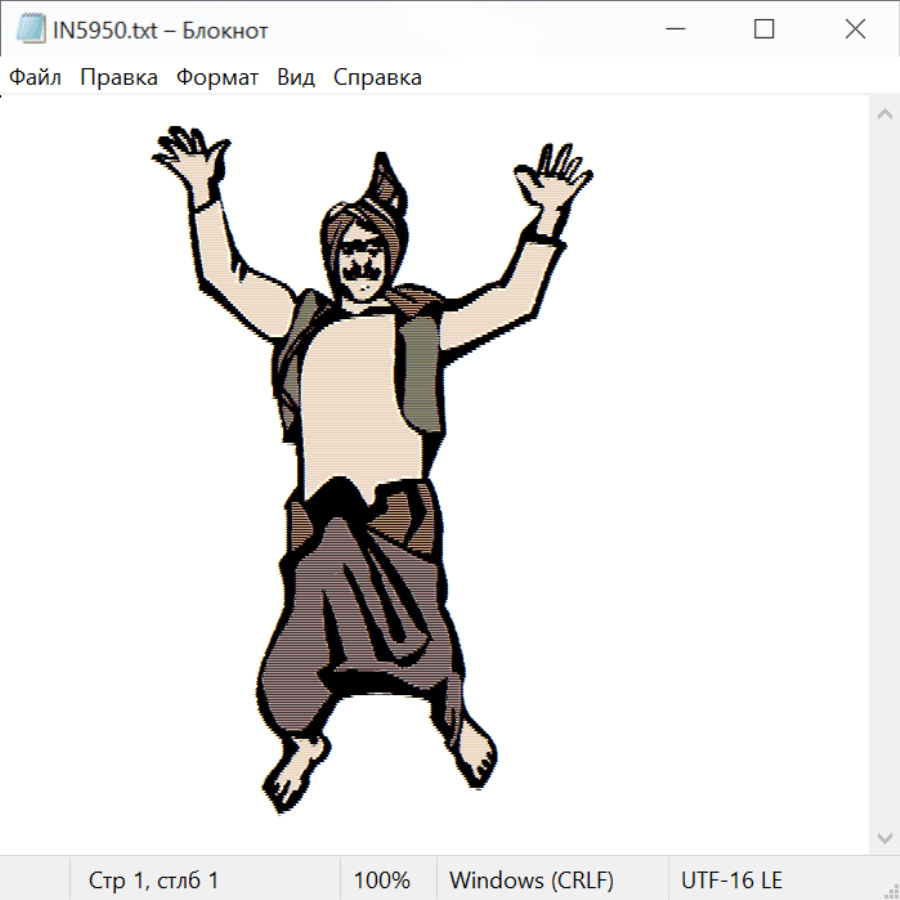Click the Notepad icon in title bar
Screen dimensions: 900x900
[x=30, y=30]
